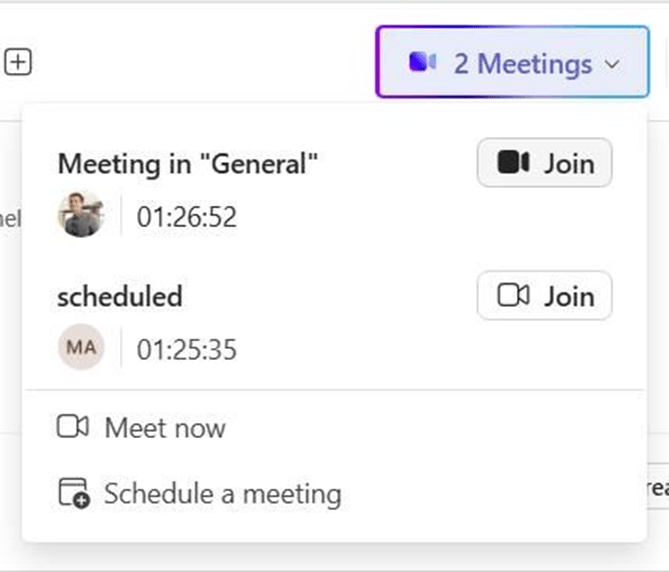The width and height of the screenshot is (669, 572).
Task: Click the partially visible "hel" text at left edge
Action: 9,219
